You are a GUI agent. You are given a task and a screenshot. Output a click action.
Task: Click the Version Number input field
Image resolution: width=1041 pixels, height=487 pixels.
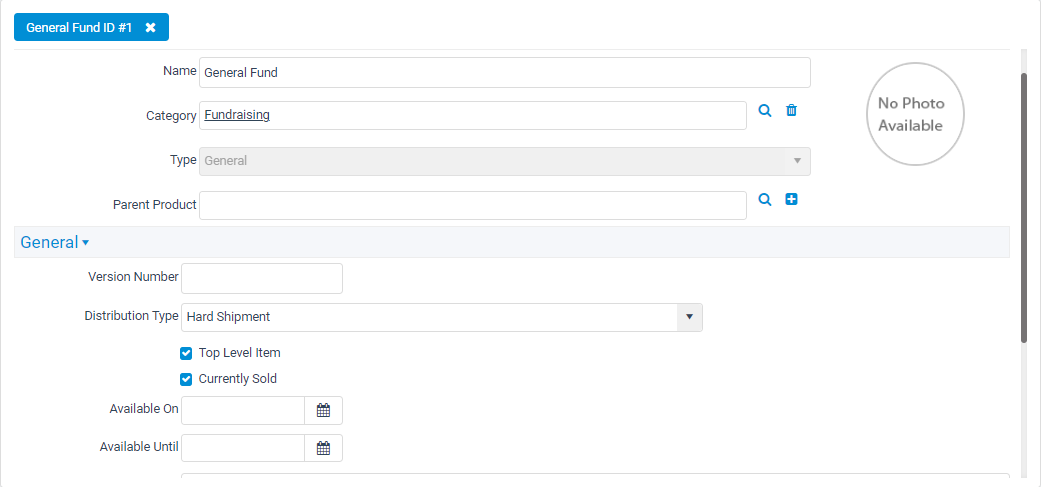coord(262,278)
